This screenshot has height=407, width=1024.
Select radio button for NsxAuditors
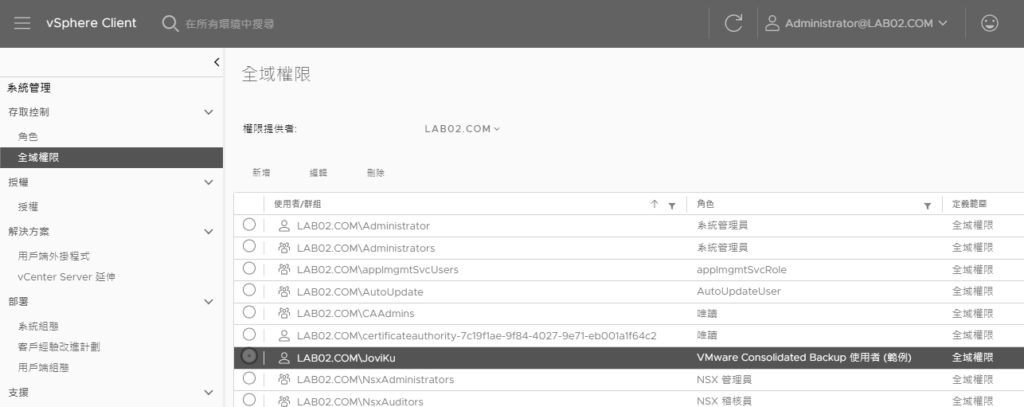(249, 399)
